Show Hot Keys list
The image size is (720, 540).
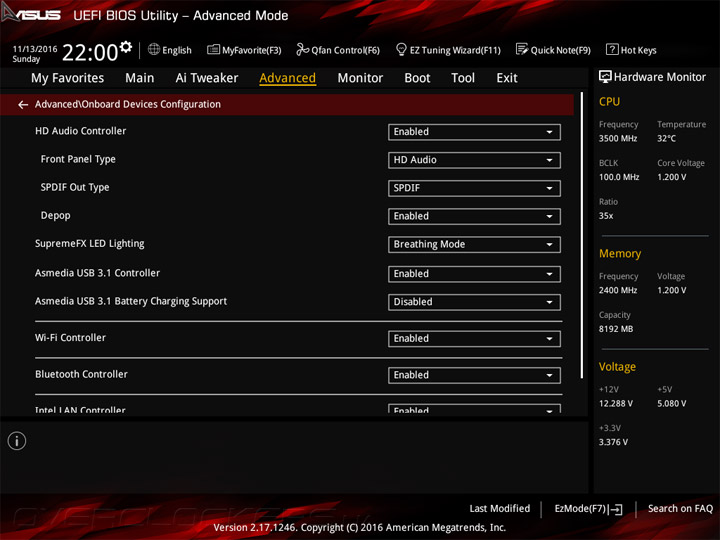pos(639,50)
